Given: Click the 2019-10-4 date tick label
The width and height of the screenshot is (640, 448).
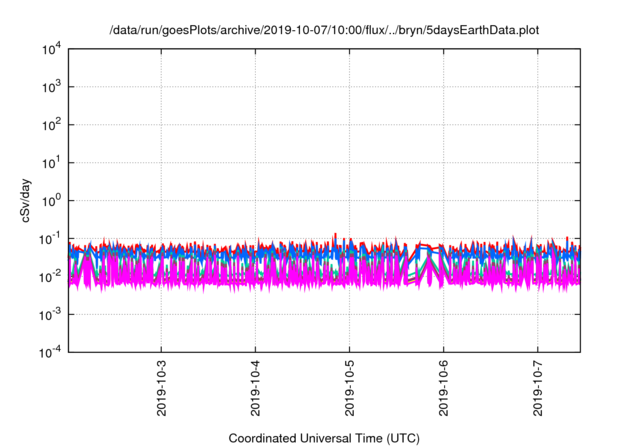Looking at the screenshot, I should (256, 388).
